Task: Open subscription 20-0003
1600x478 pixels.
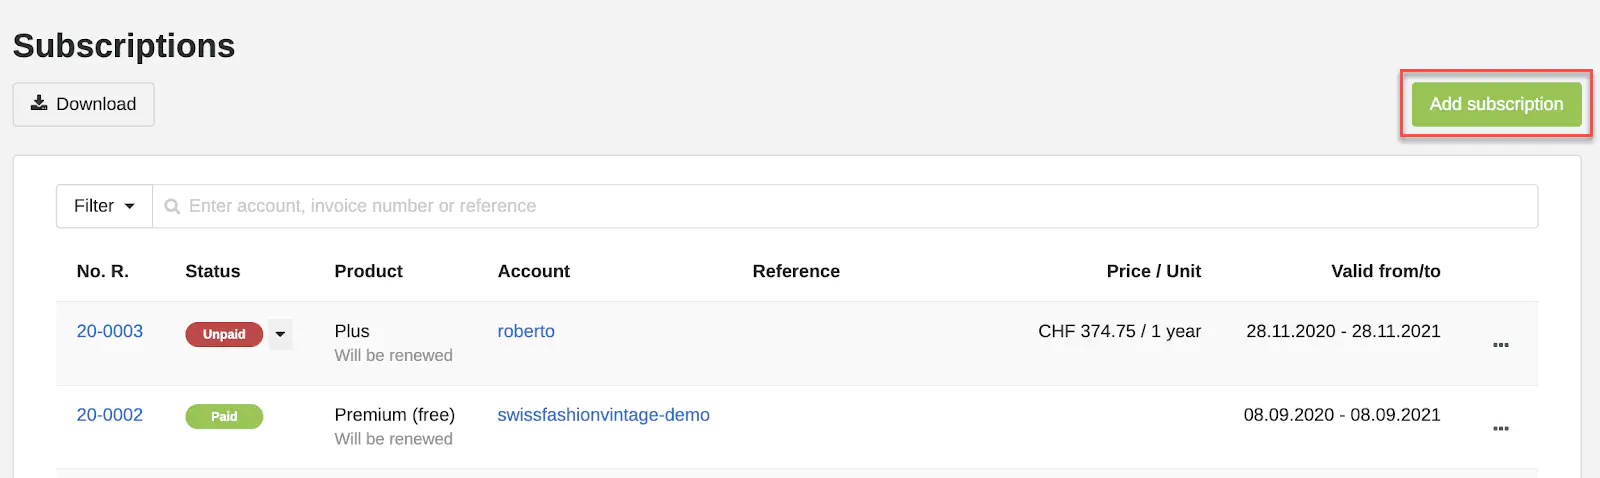Action: tap(110, 331)
